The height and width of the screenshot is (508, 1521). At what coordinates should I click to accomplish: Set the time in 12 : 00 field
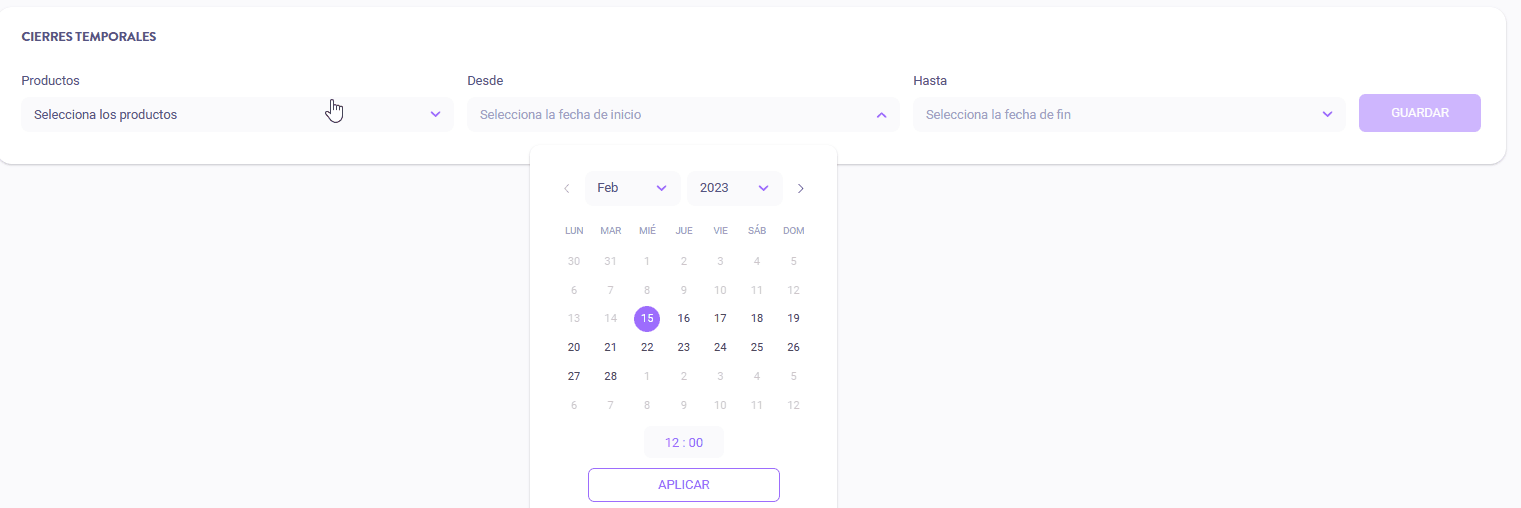pos(684,442)
